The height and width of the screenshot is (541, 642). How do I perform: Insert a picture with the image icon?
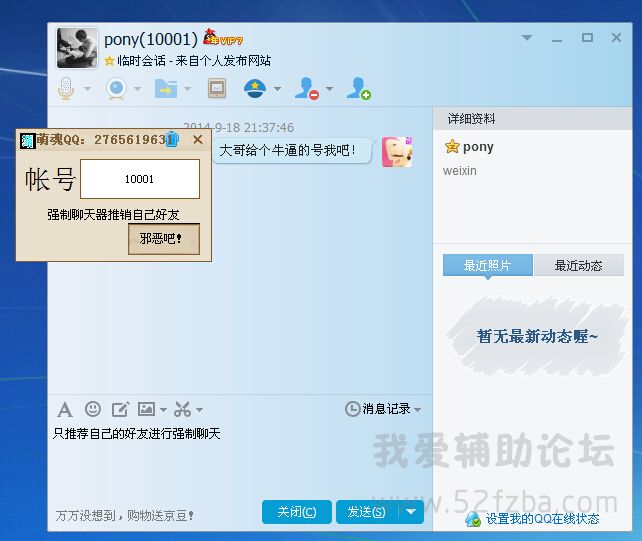[x=146, y=409]
